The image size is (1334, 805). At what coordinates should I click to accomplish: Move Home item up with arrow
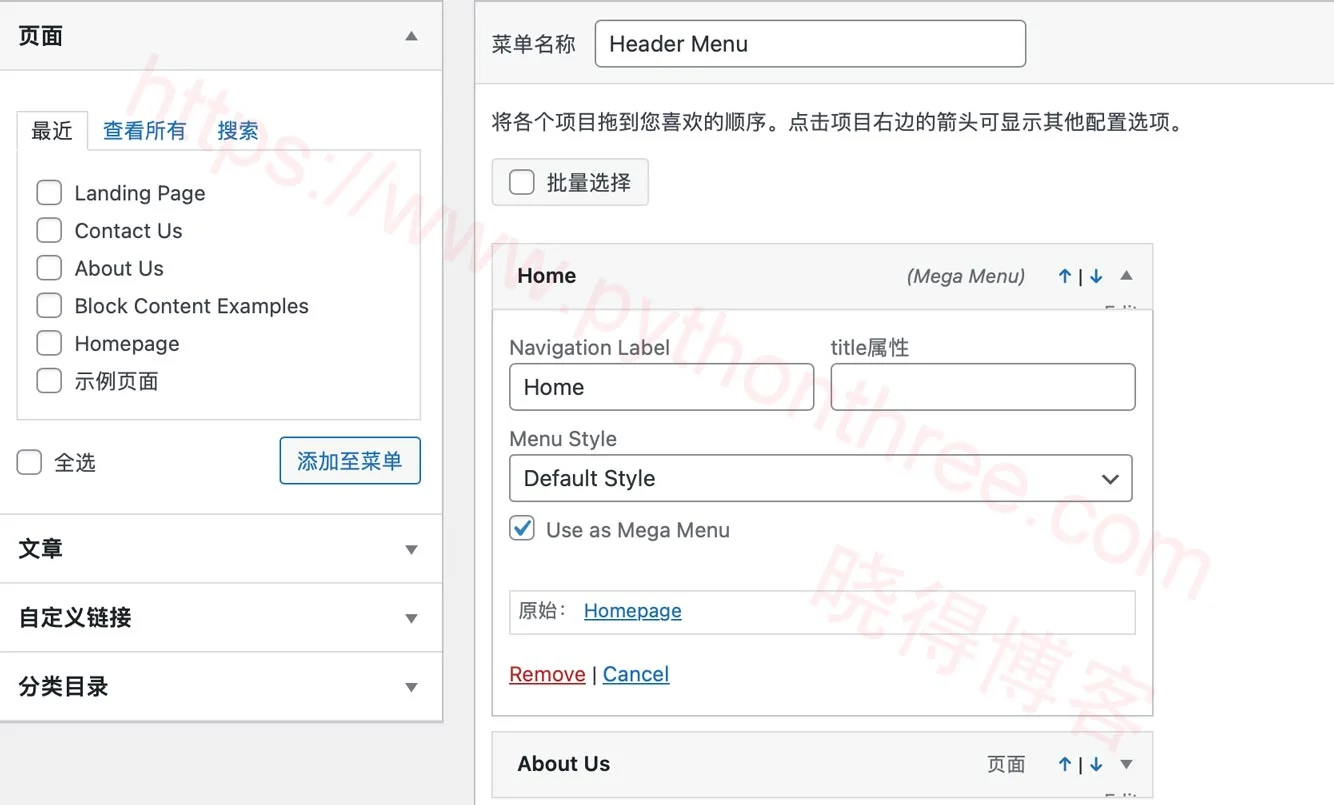click(x=1065, y=276)
